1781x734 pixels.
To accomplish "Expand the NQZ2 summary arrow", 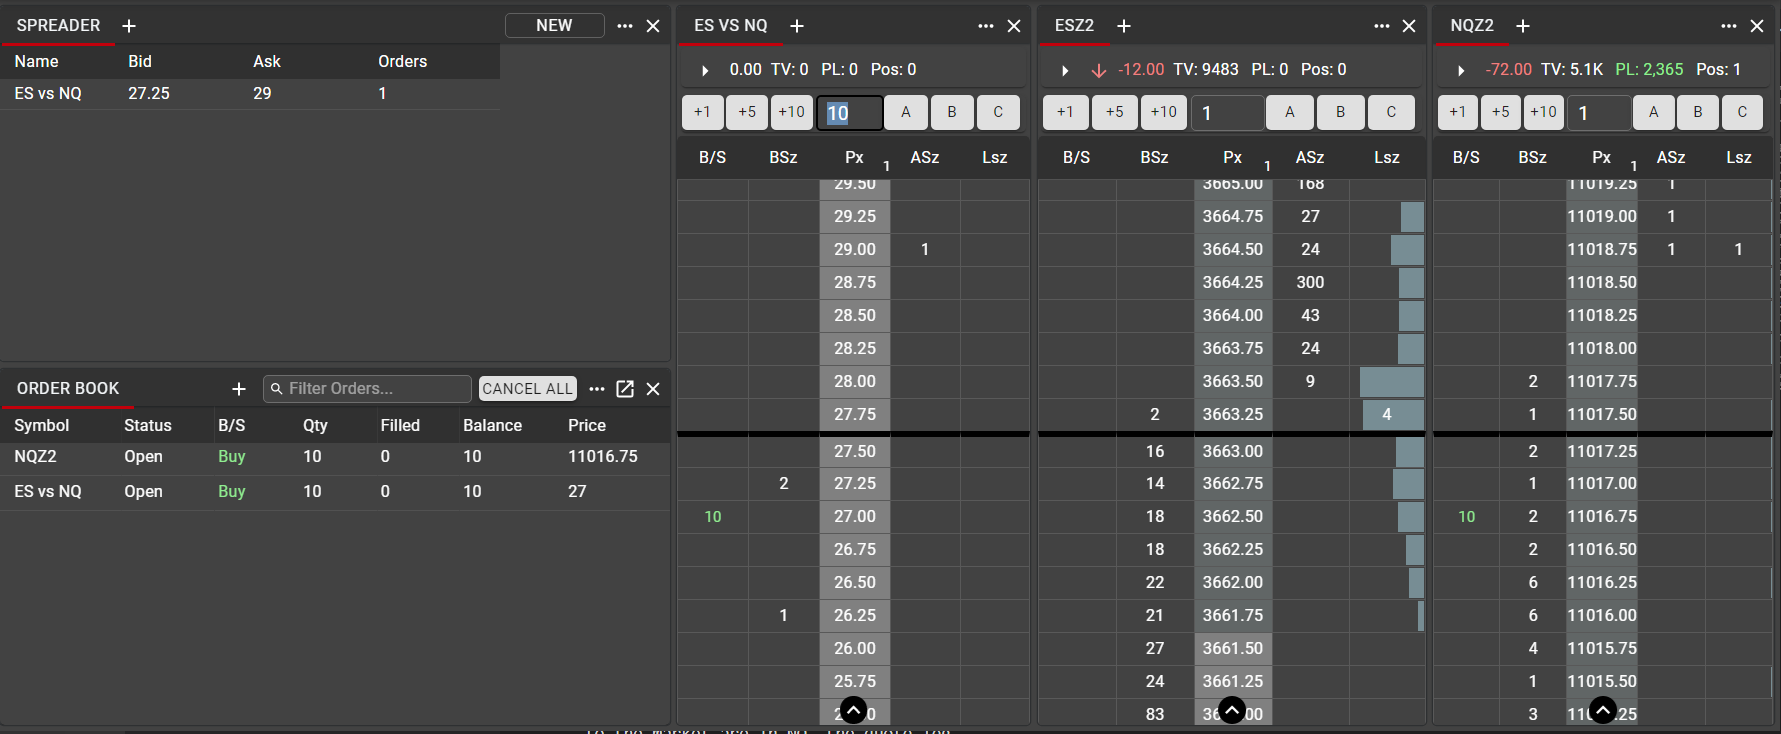I will (x=1461, y=70).
